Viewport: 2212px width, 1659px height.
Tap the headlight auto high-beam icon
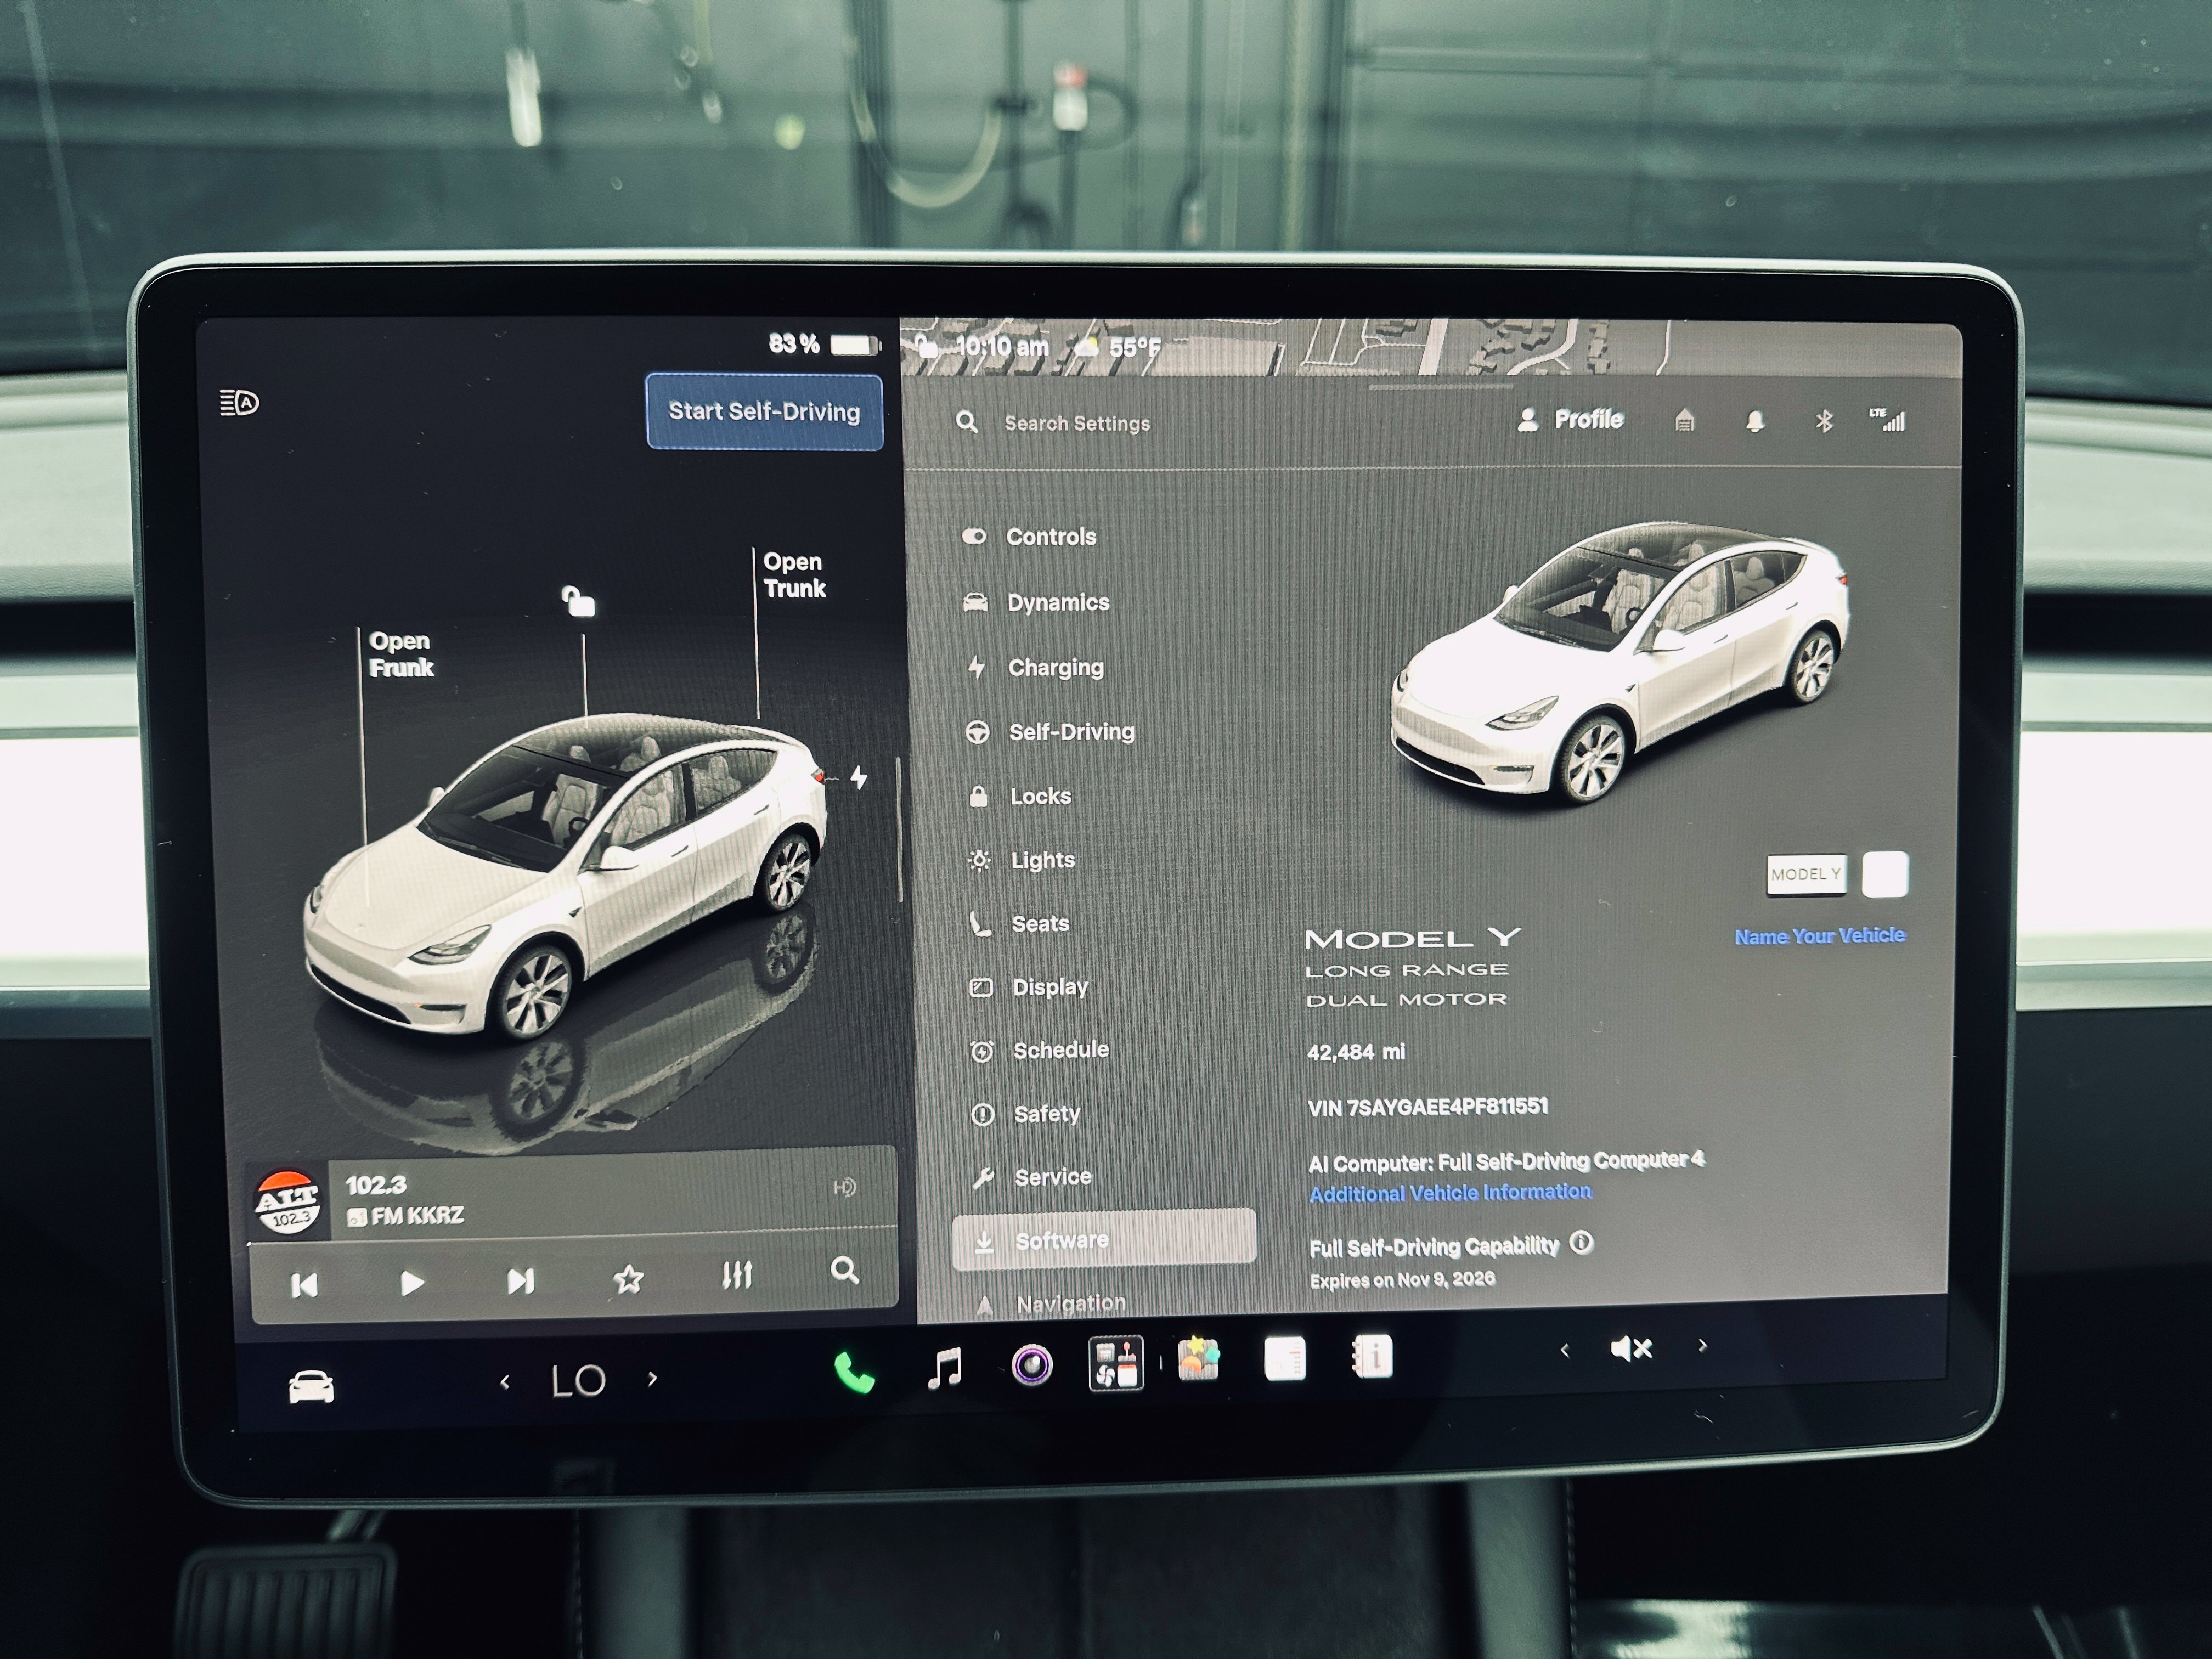click(239, 403)
